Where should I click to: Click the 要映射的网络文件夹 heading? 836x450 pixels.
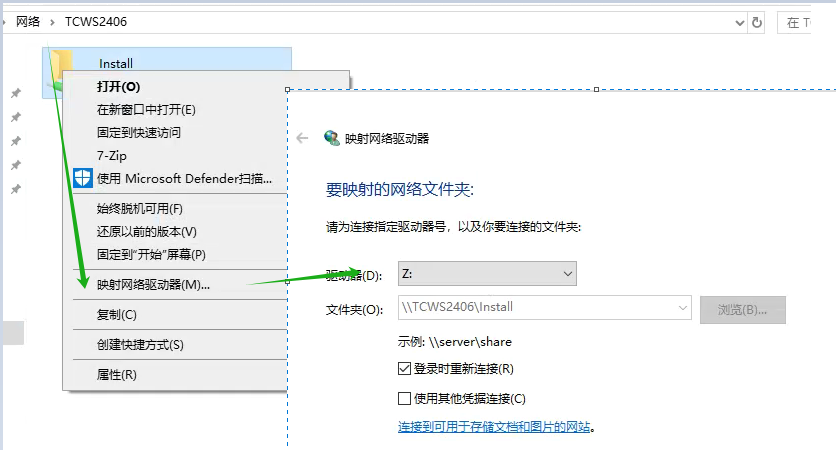point(400,189)
